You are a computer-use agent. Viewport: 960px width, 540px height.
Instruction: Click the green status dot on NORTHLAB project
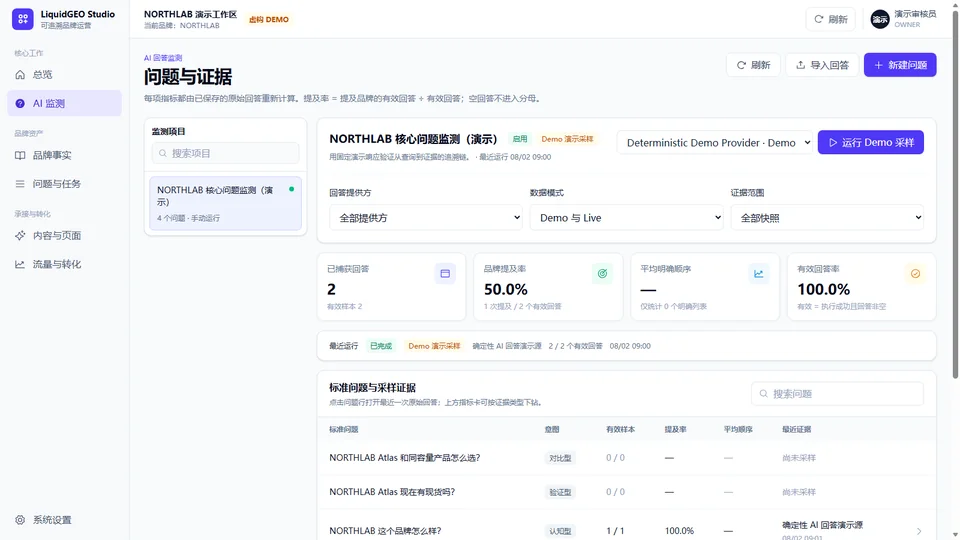click(291, 189)
